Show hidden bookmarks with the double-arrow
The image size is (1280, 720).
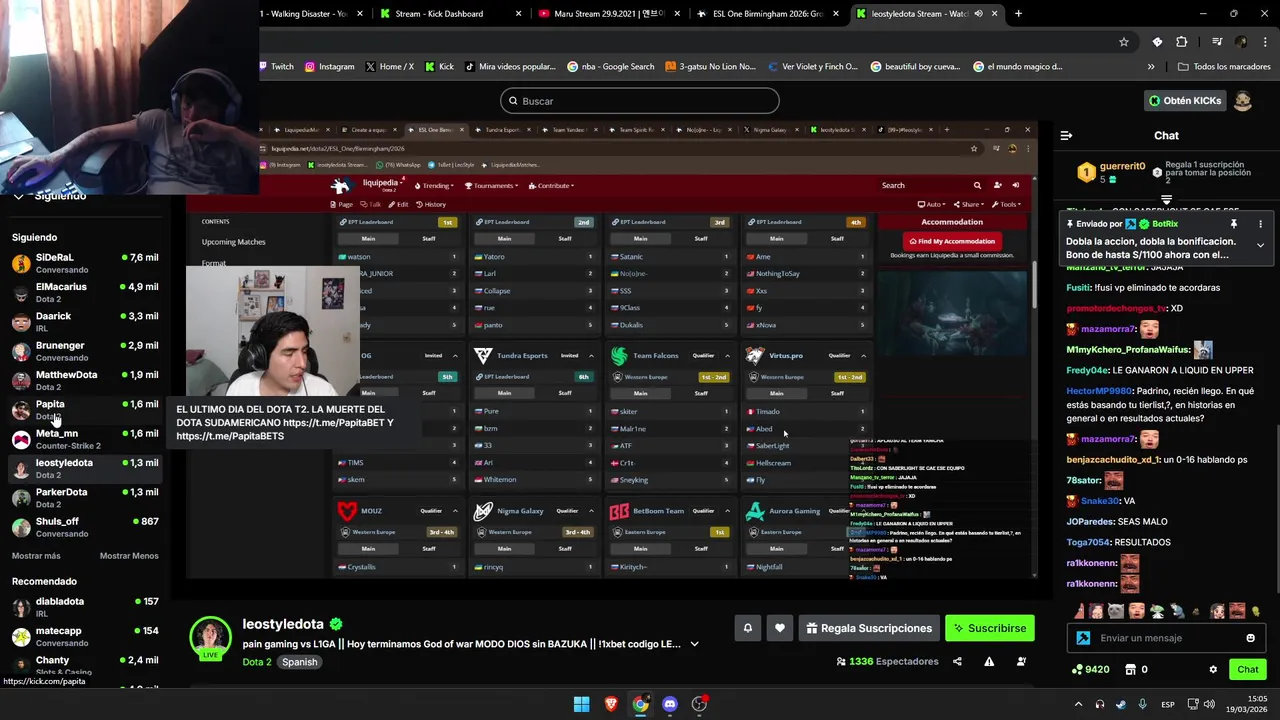pos(1151,67)
